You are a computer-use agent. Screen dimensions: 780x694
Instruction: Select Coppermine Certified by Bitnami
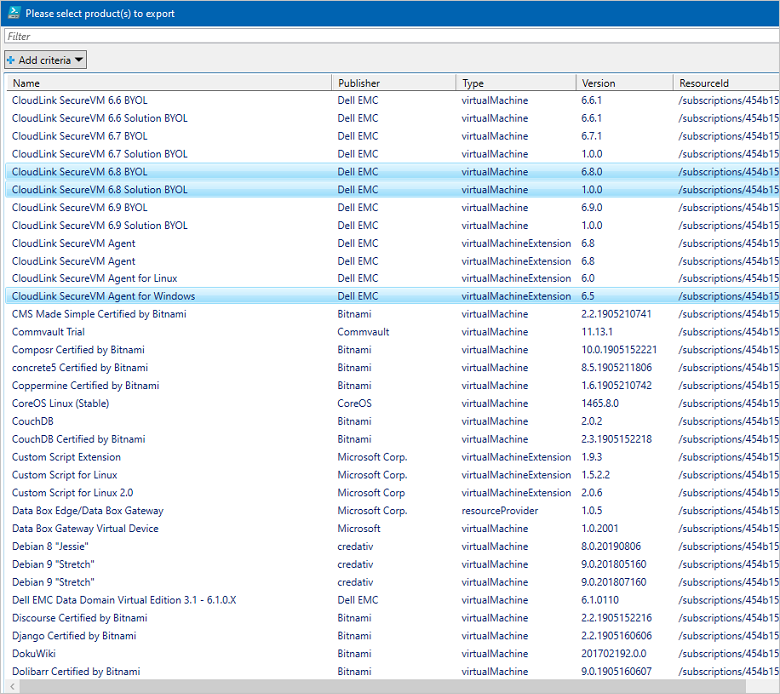[x=392, y=386]
